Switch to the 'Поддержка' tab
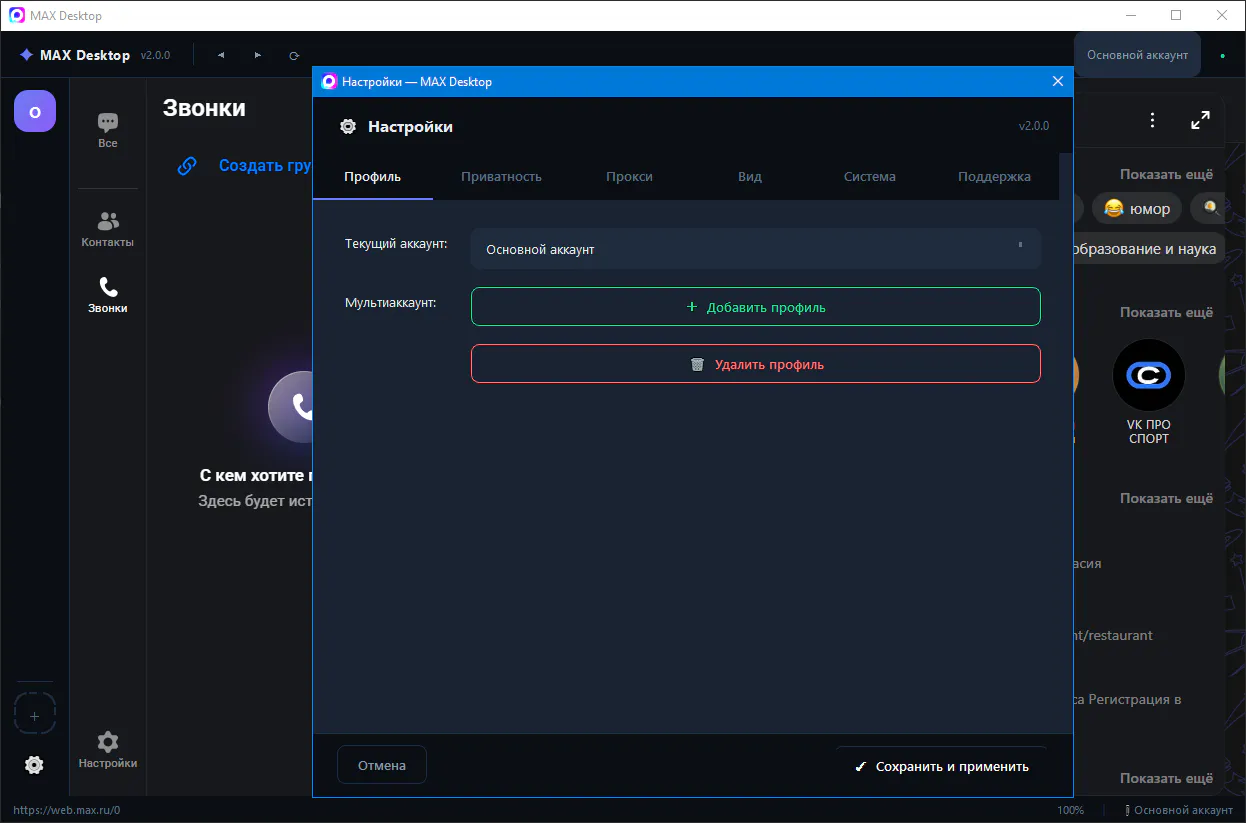The image size is (1246, 823). (x=994, y=176)
